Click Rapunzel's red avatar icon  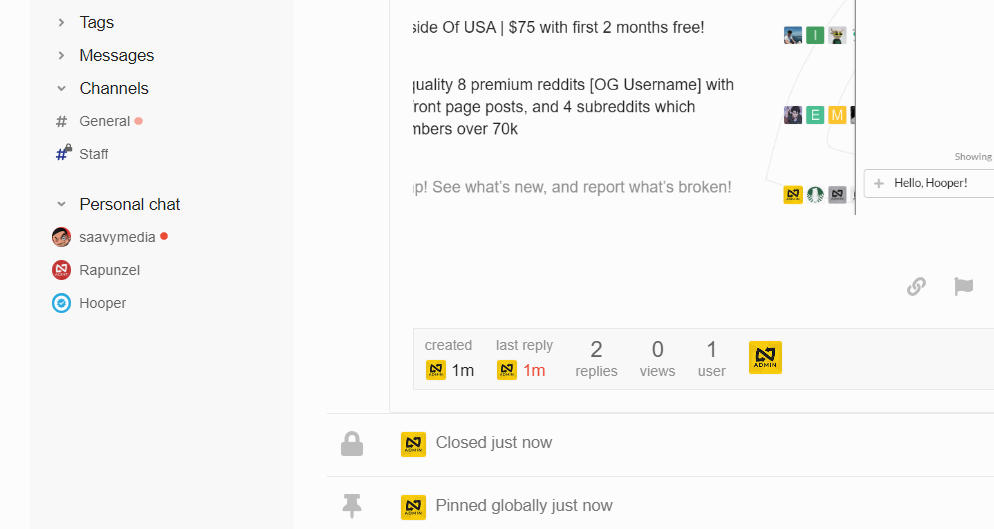(61, 270)
